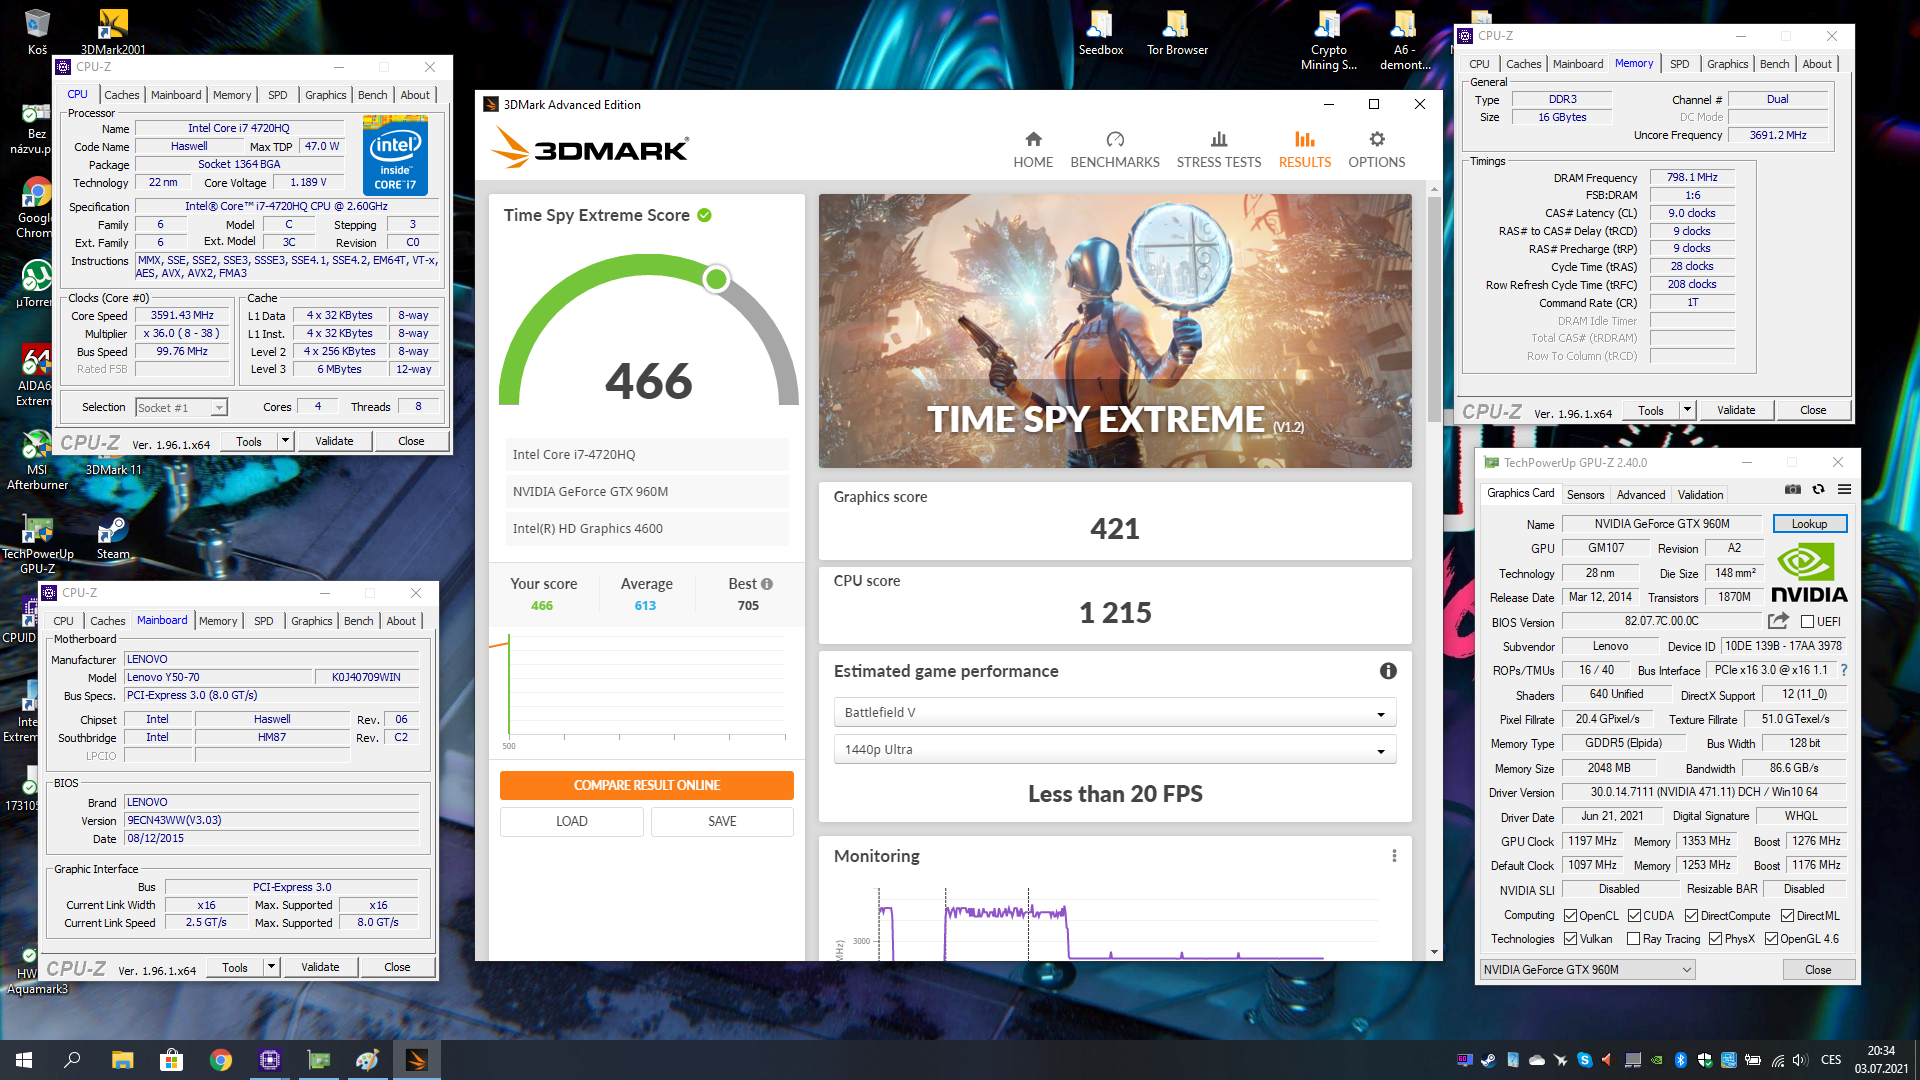Image resolution: width=1920 pixels, height=1080 pixels.
Task: Open 3DMark OPTIONS gear
Action: coord(1377,150)
